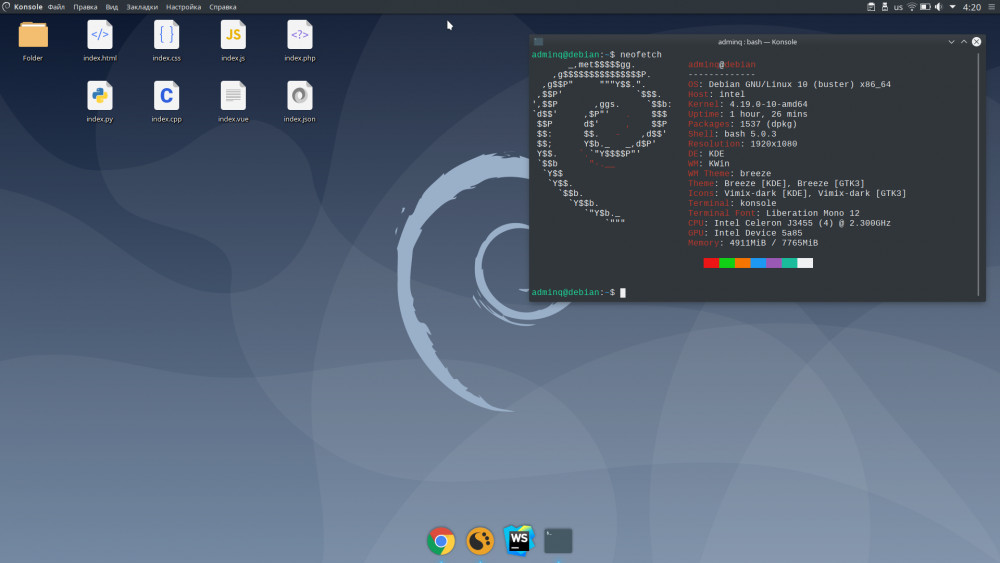Click 'Debian GNU/Linux 10 (buster) x86_64' text

tap(800, 84)
